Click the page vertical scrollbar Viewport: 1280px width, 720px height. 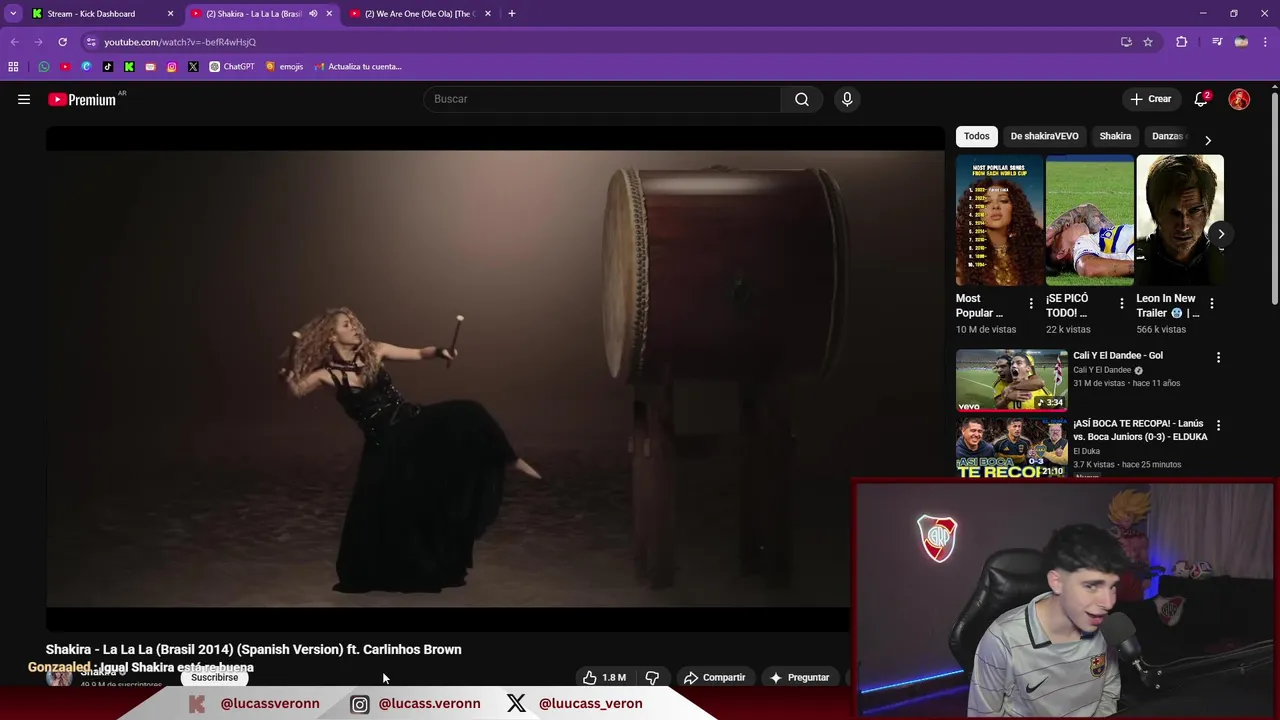point(1275,200)
